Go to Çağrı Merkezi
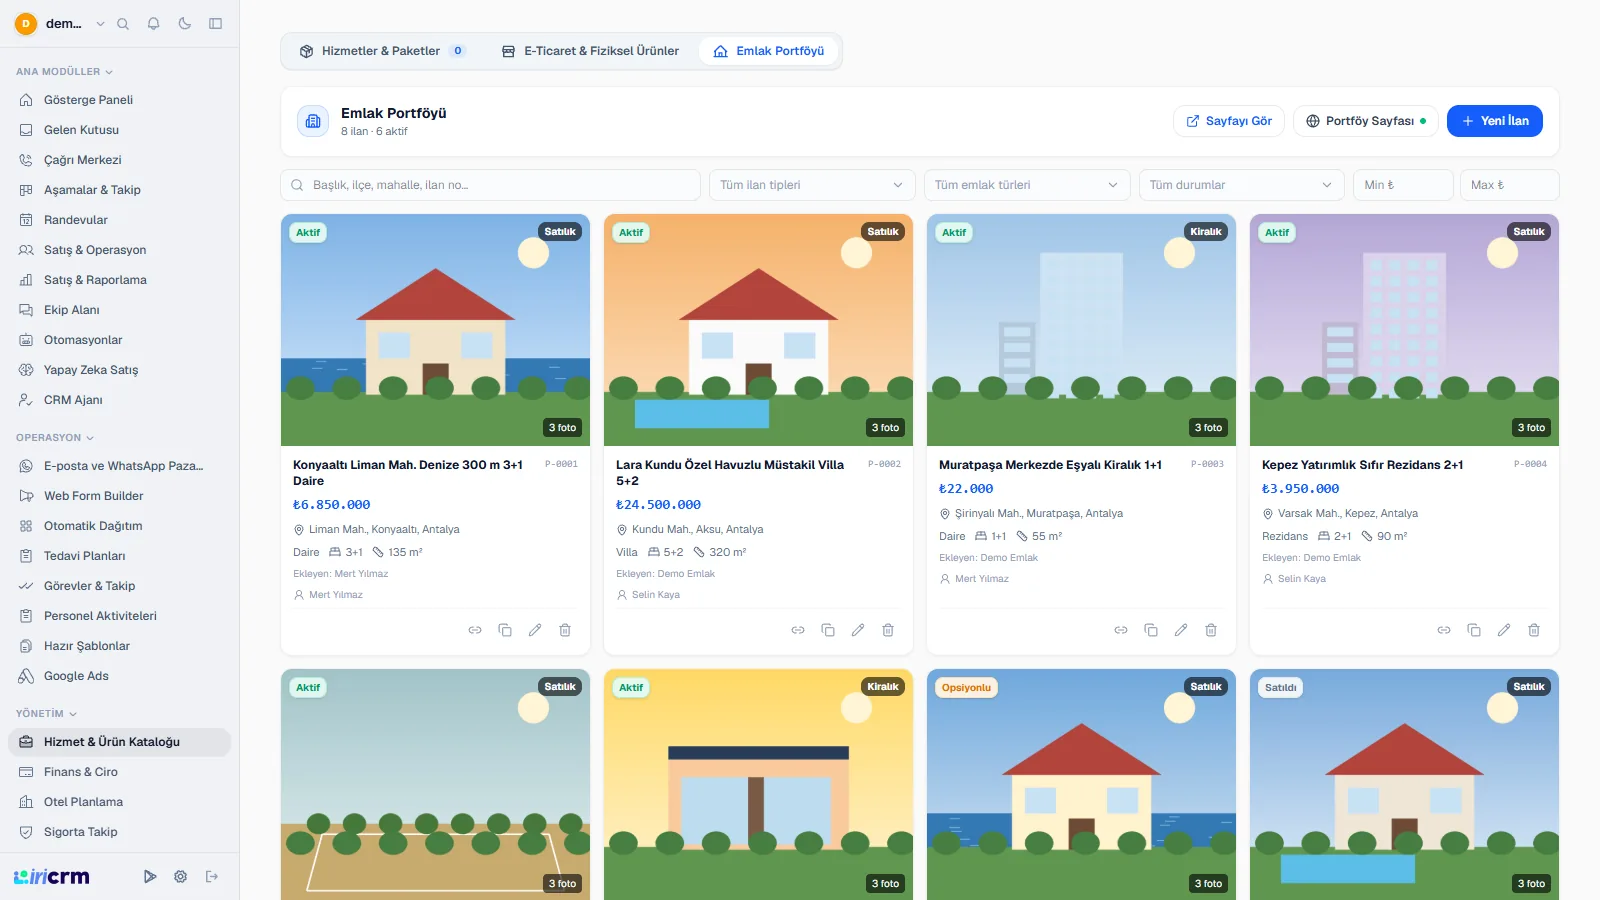Viewport: 1600px width, 900px height. coord(119,160)
